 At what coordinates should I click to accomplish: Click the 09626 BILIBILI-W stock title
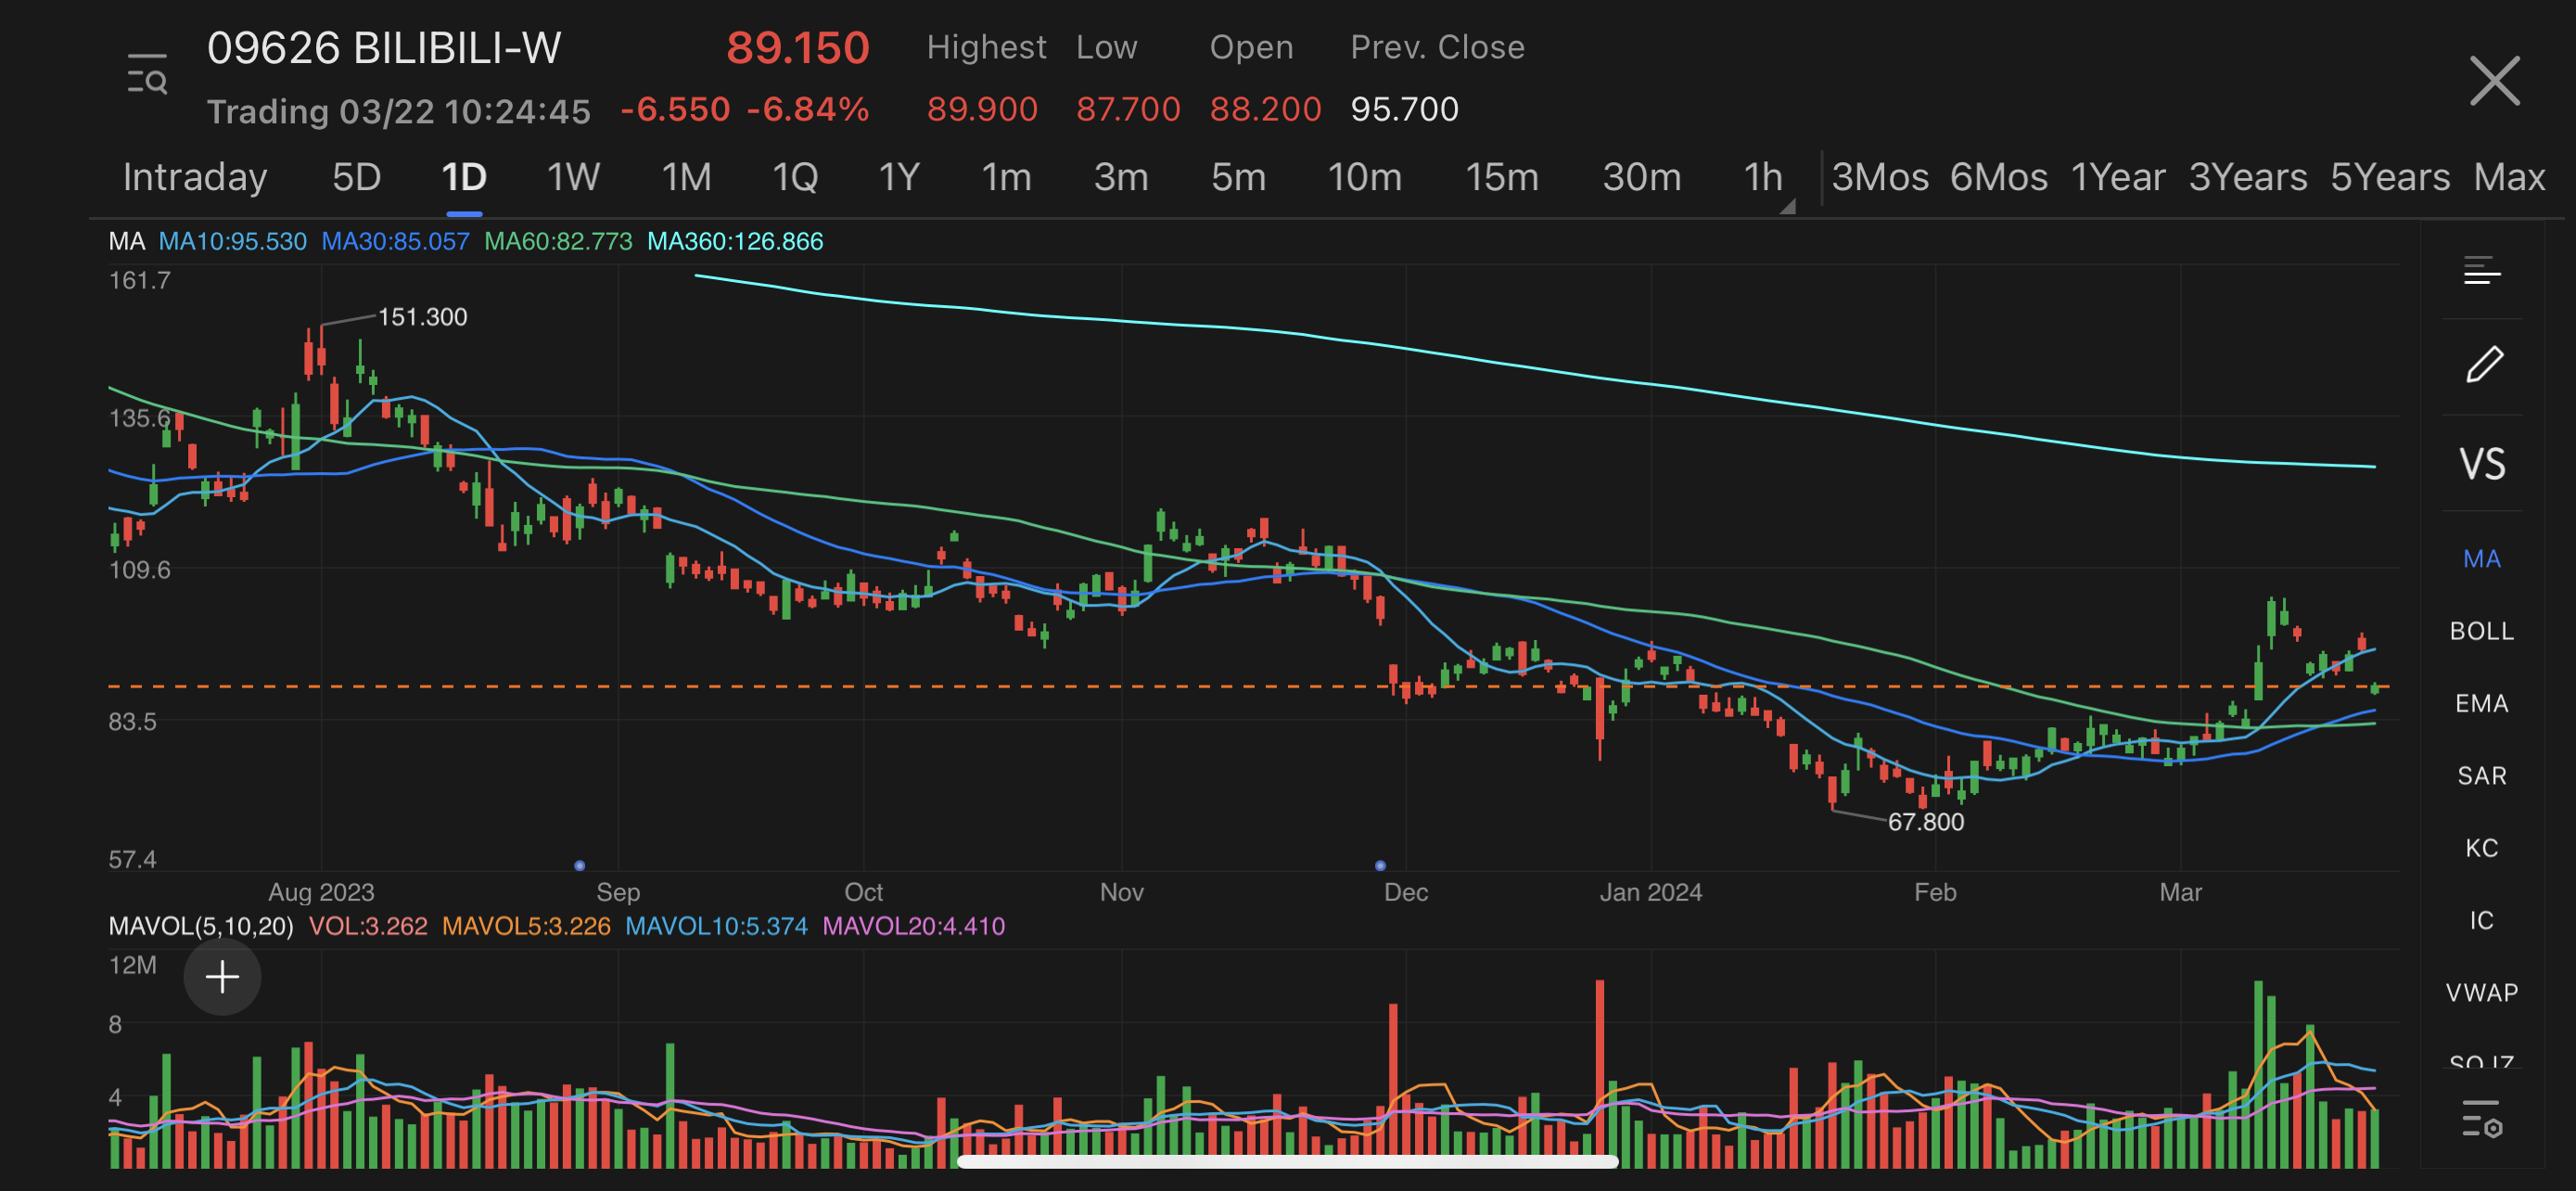pyautogui.click(x=384, y=48)
